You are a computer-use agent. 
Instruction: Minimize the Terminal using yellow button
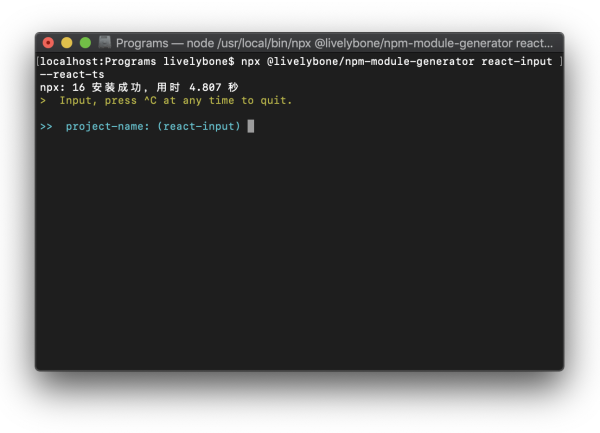(x=67, y=43)
